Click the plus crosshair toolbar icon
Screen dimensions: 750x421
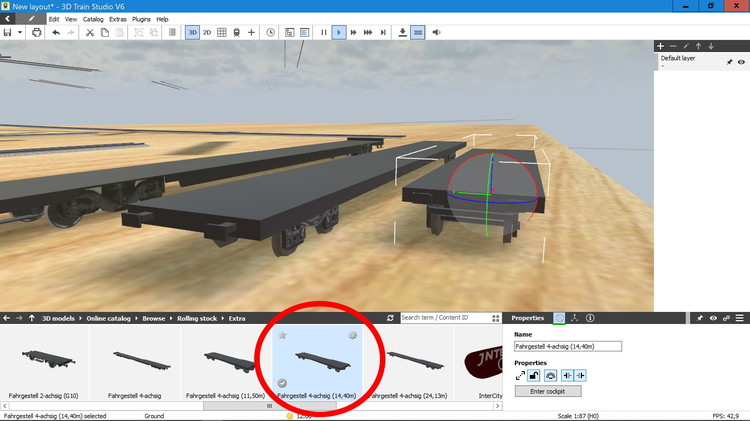pyautogui.click(x=251, y=33)
